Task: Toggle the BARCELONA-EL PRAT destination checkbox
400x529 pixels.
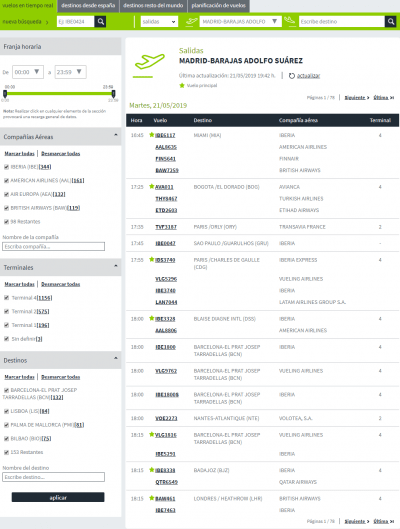Action: pos(6,390)
